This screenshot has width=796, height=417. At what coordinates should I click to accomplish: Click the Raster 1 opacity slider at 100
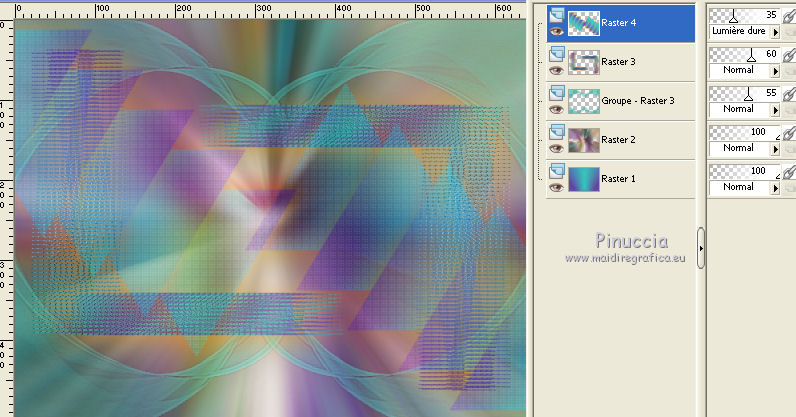click(x=745, y=172)
